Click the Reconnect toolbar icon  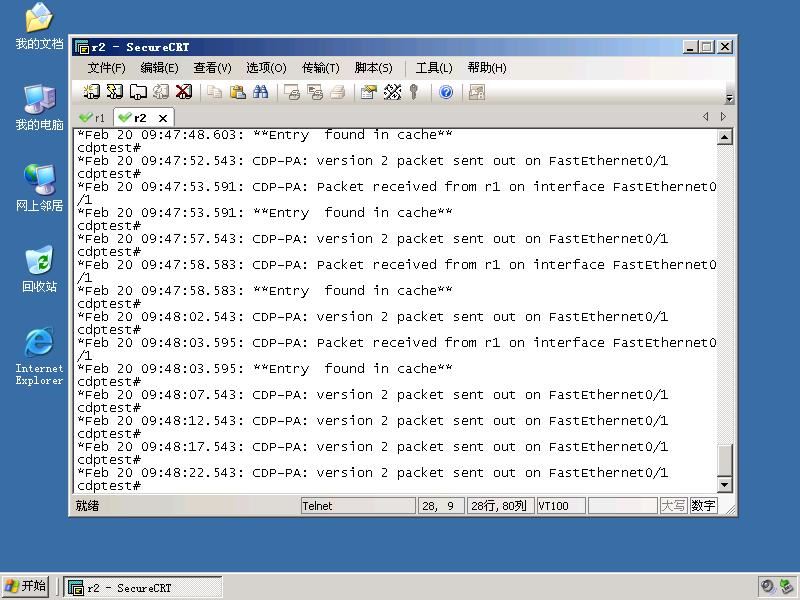(161, 92)
